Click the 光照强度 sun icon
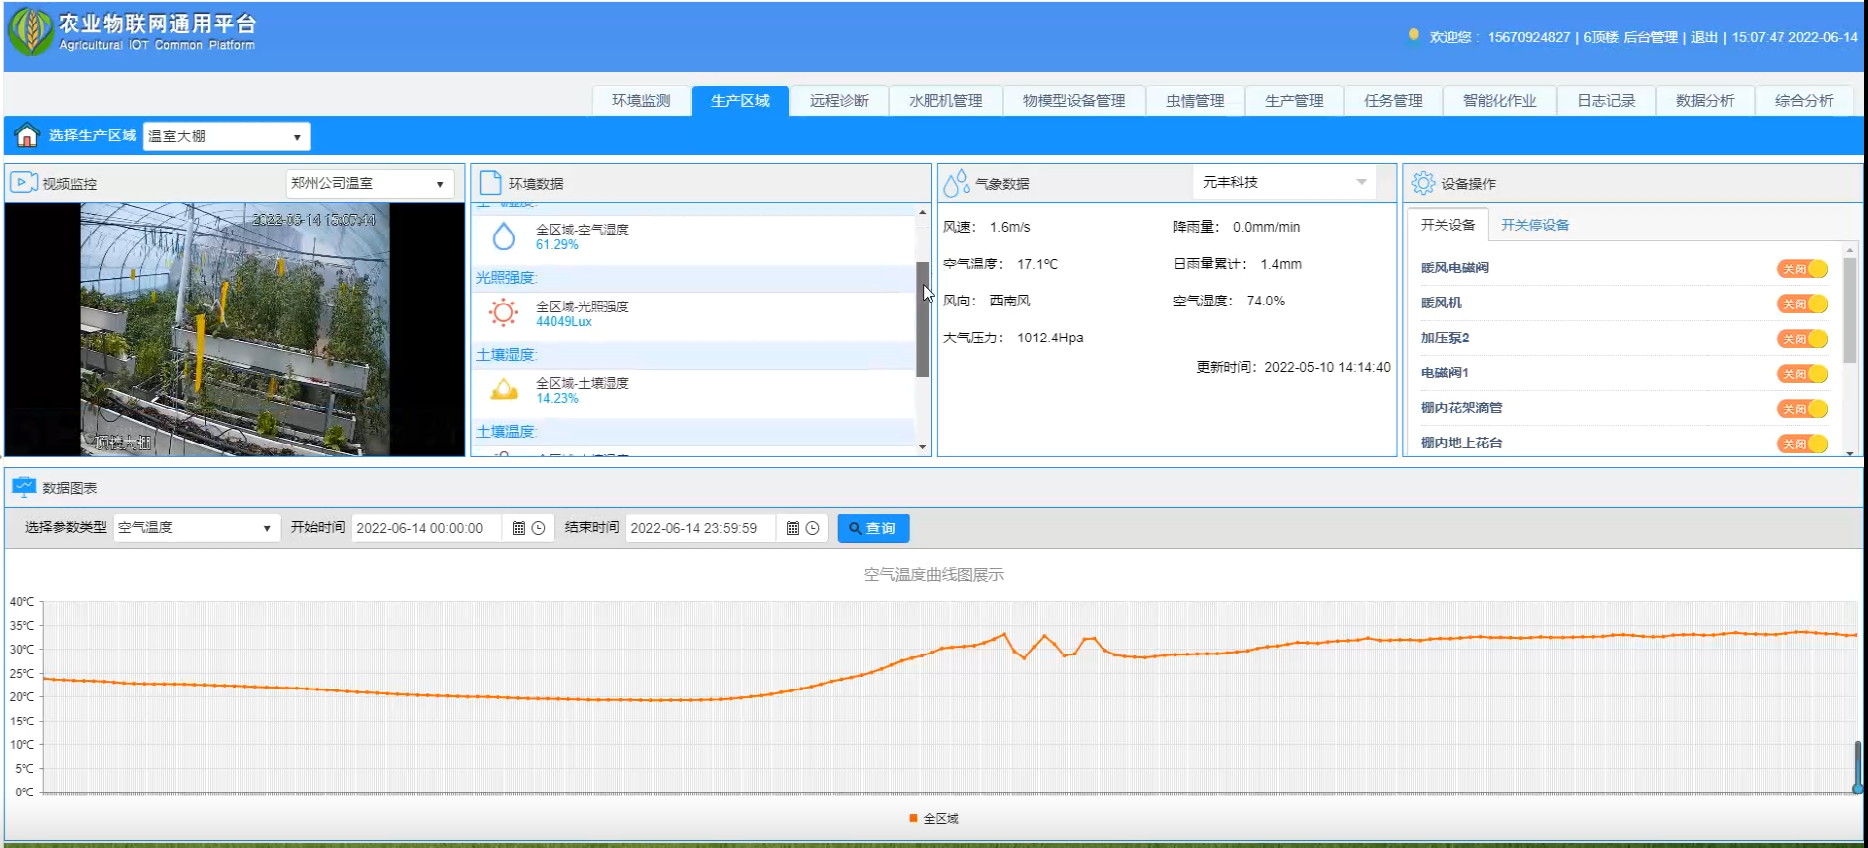 [503, 313]
